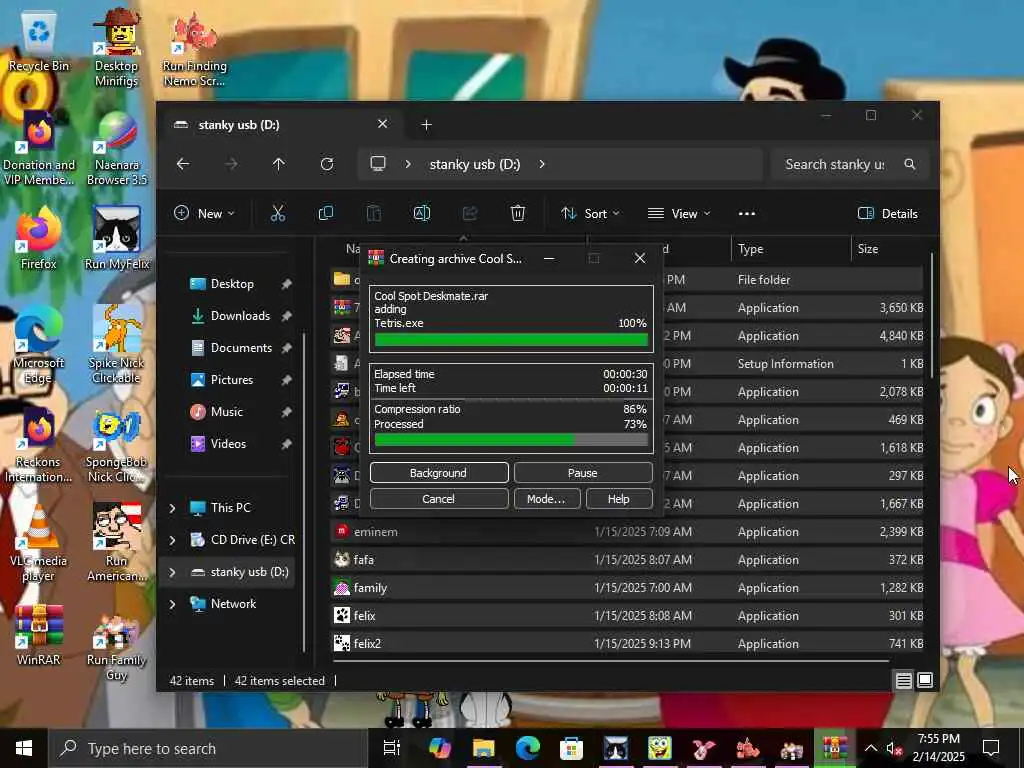Viewport: 1024px width, 768px height.
Task: Switch to large thumbnails view icon
Action: coord(925,680)
